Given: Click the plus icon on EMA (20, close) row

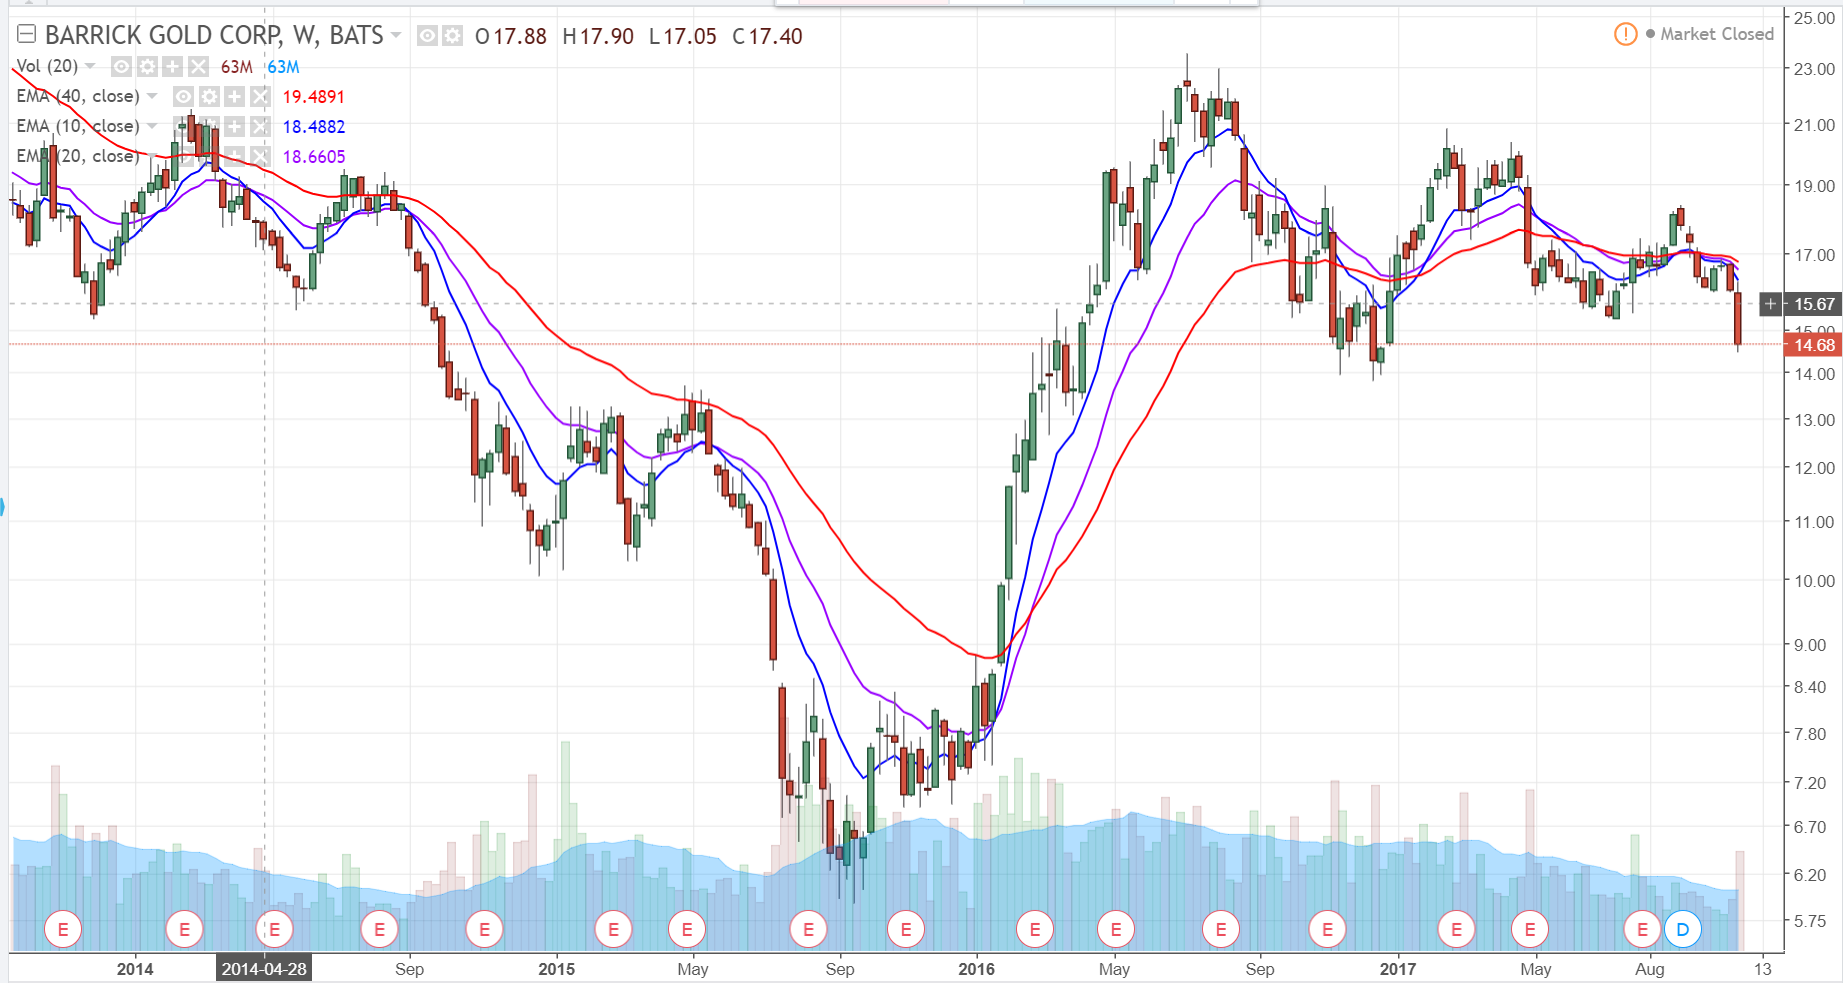Looking at the screenshot, I should coord(234,157).
